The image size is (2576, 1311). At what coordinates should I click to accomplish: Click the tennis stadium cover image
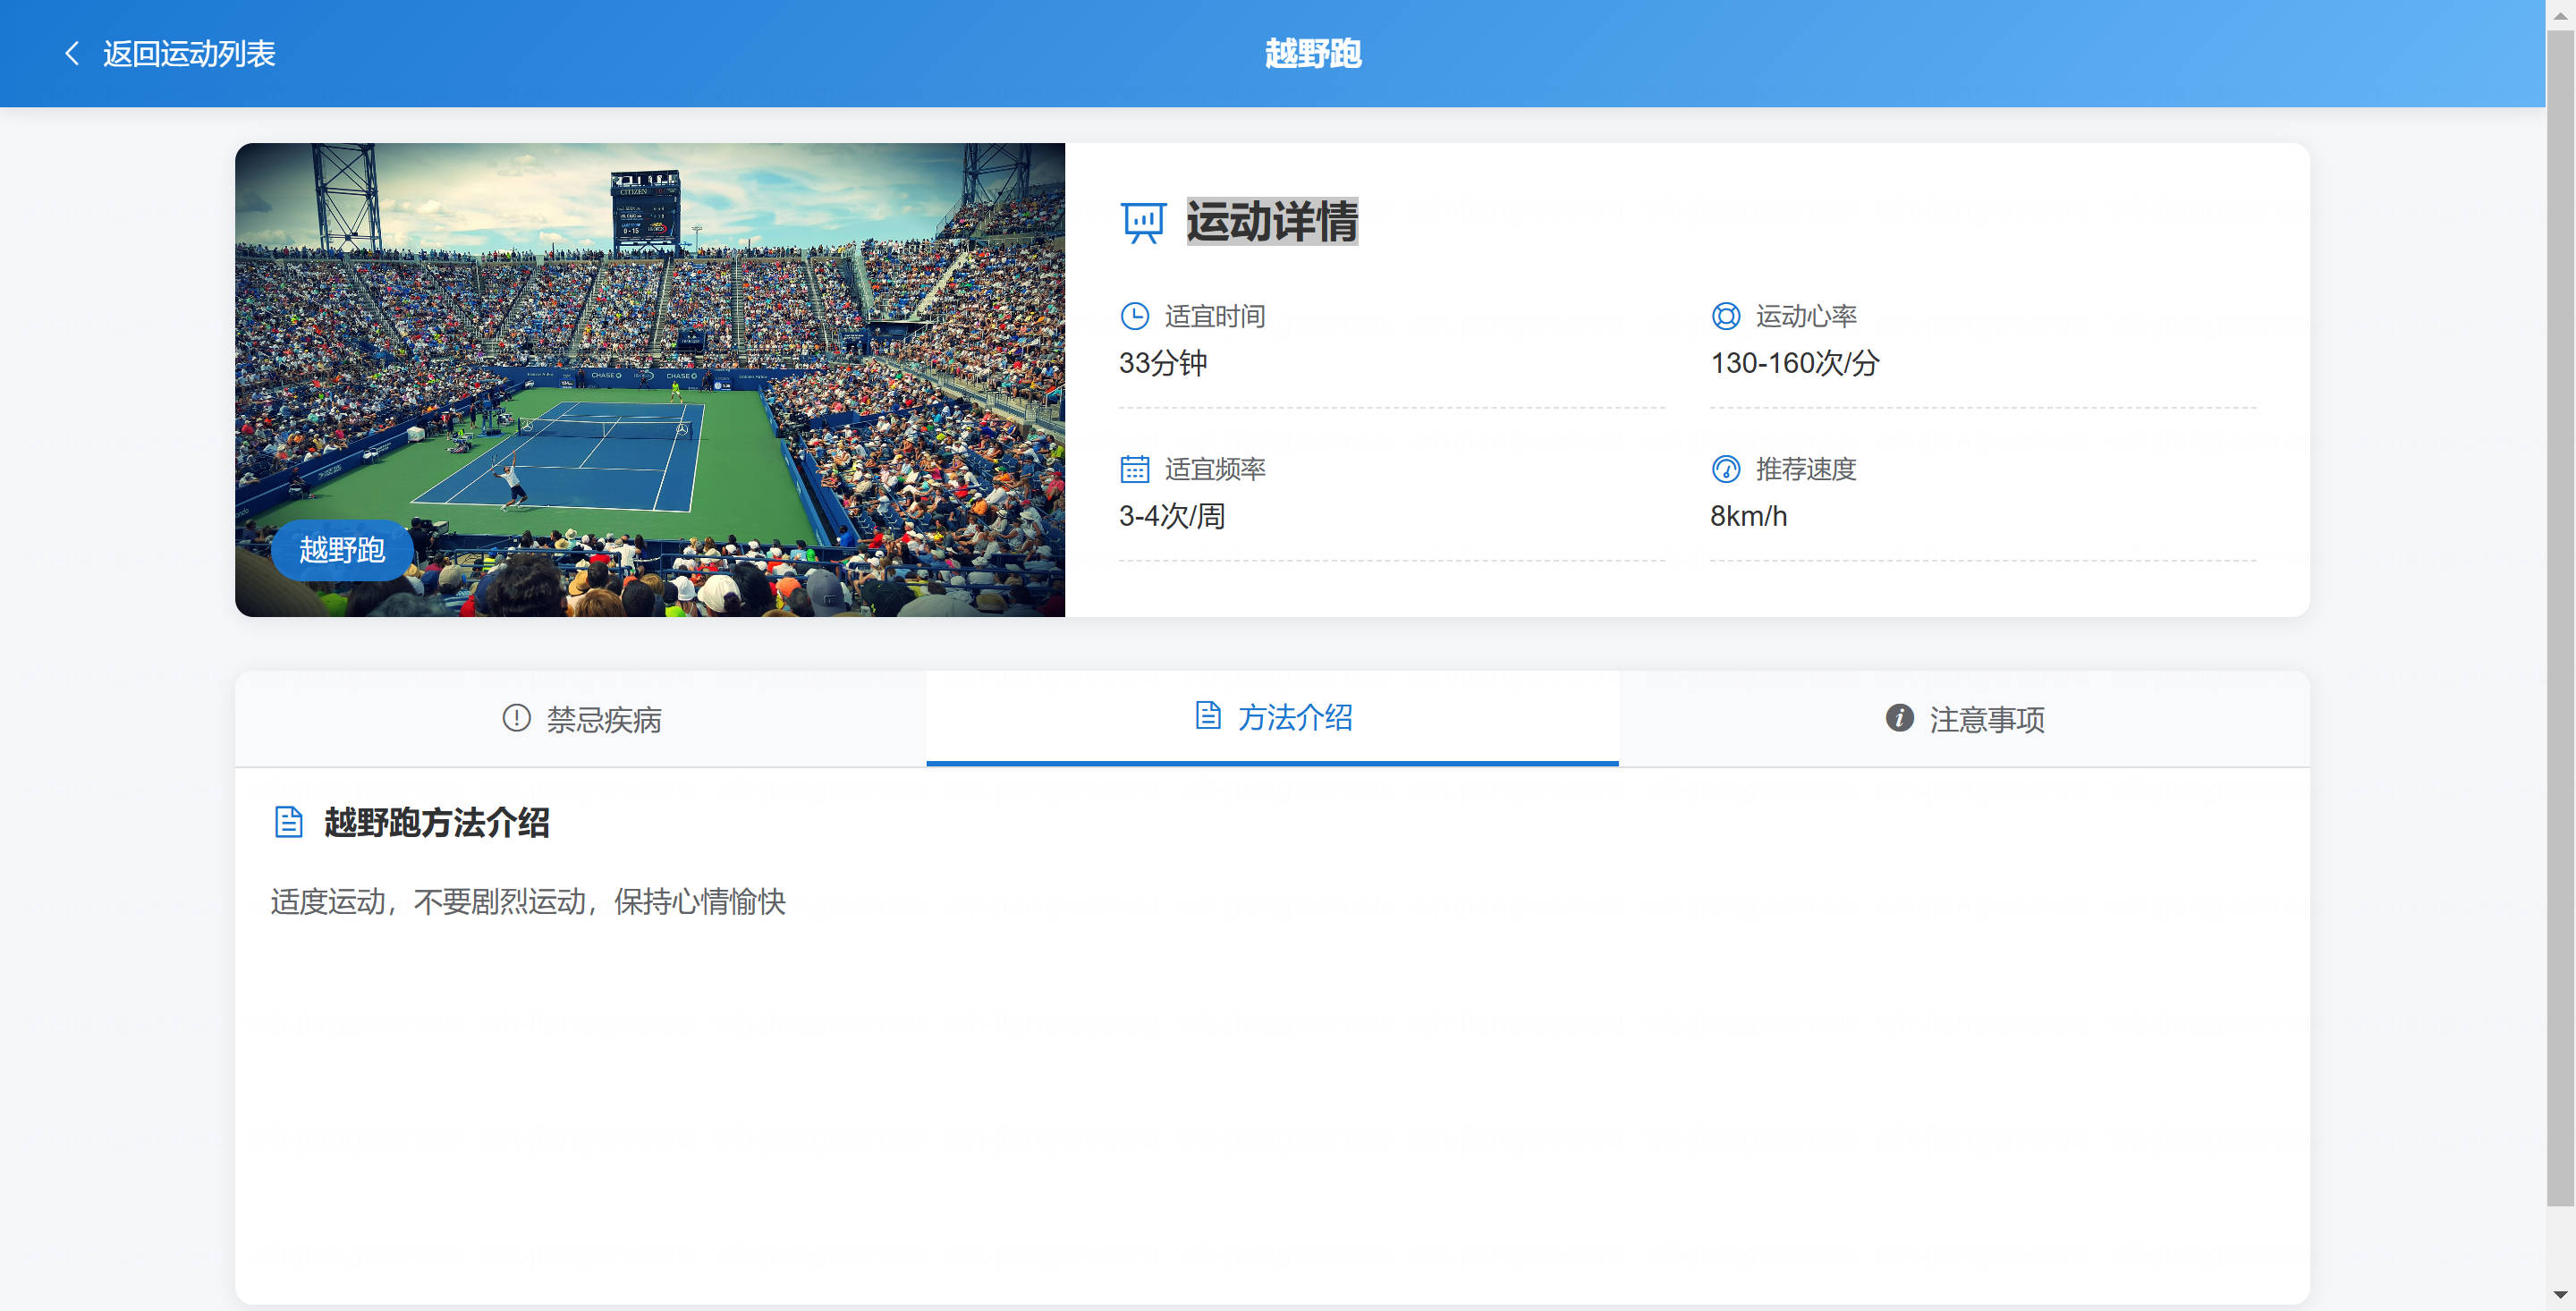click(x=650, y=380)
